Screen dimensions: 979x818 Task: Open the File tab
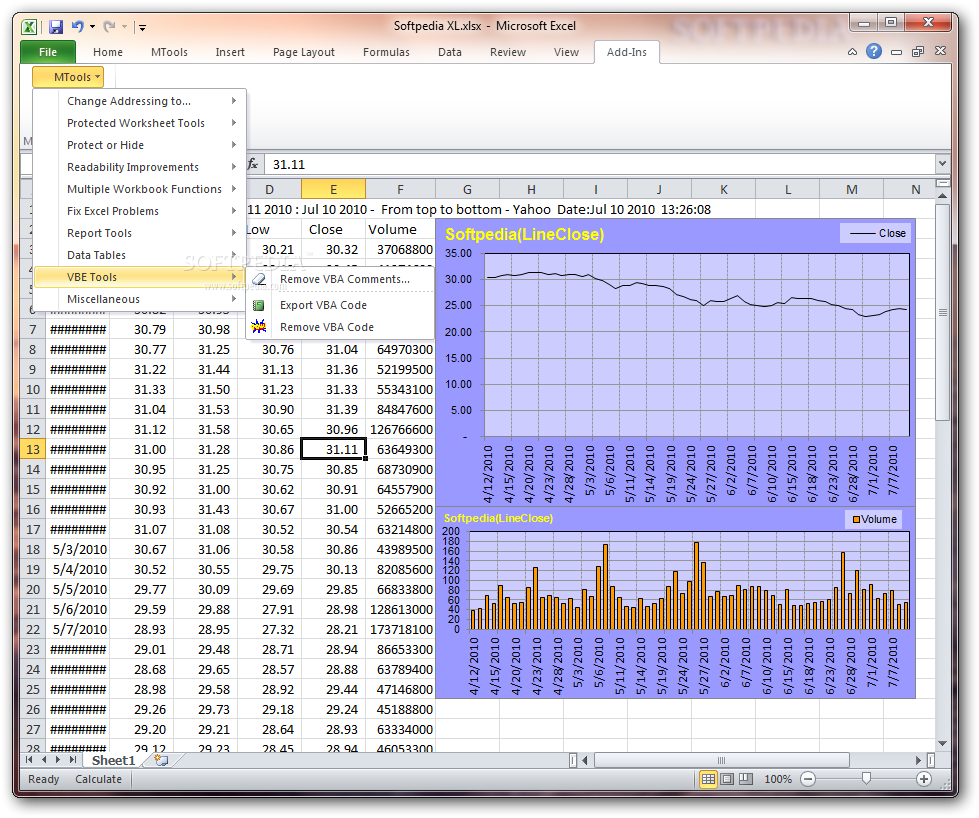48,52
